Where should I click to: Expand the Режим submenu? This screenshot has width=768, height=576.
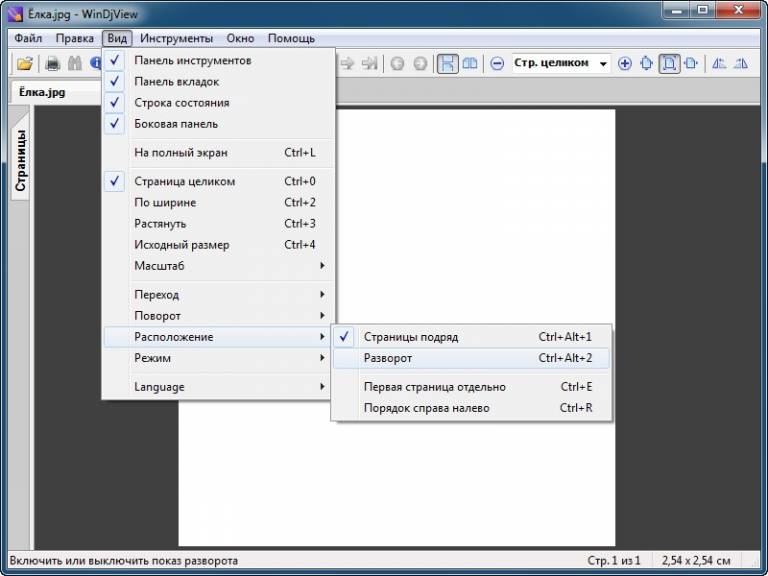click(x=218, y=358)
